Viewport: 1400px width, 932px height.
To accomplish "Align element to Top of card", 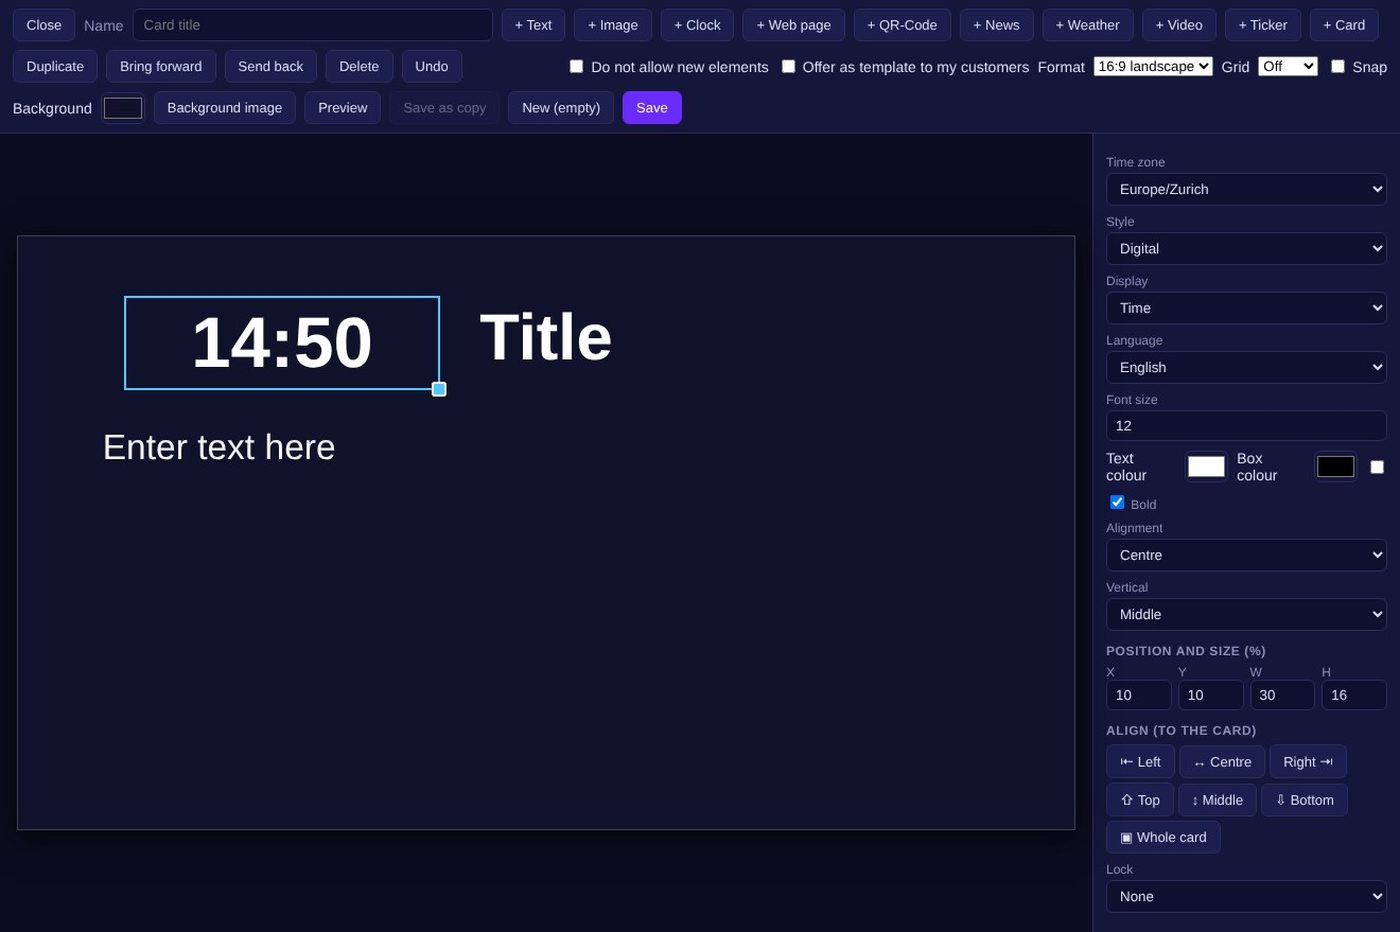I will [1140, 800].
